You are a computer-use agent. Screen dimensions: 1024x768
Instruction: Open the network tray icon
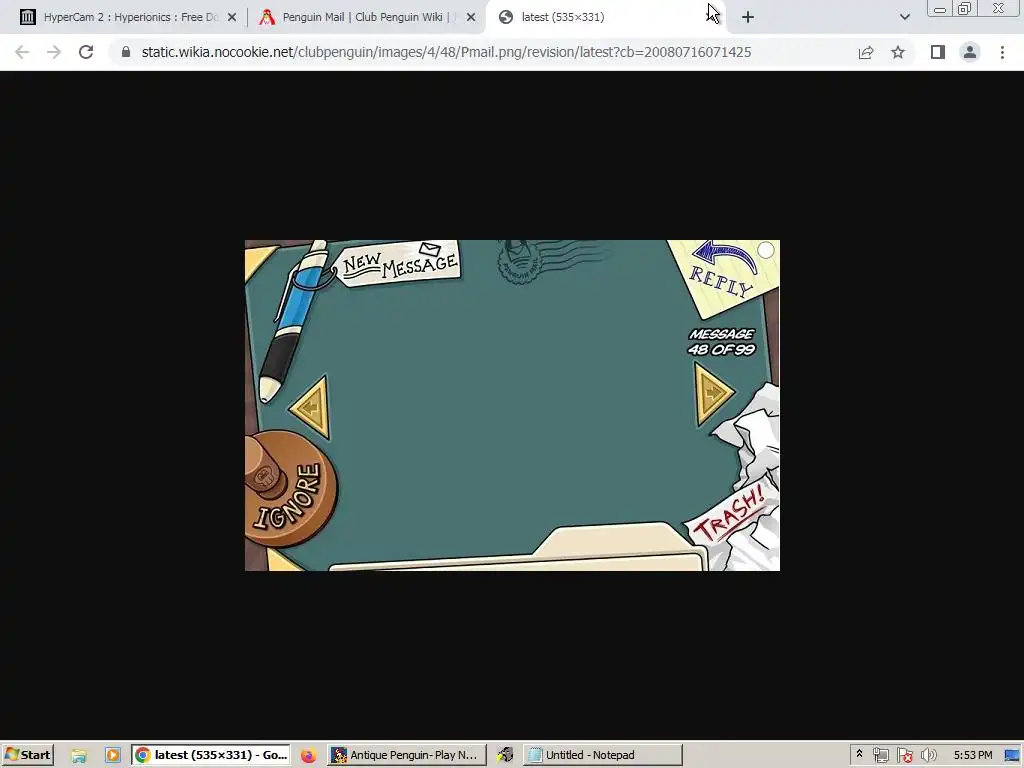(x=881, y=755)
